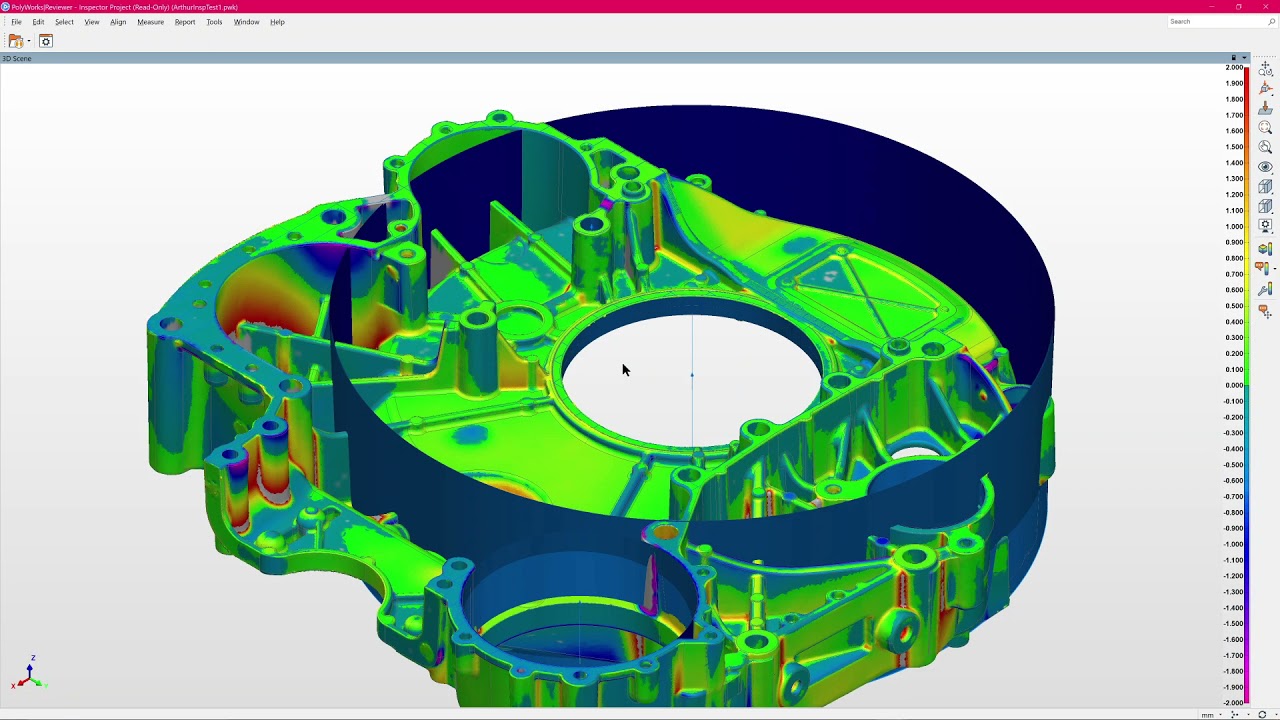Click the 1.000 label on the color scale
This screenshot has height=720, width=1280.
click(x=1234, y=226)
